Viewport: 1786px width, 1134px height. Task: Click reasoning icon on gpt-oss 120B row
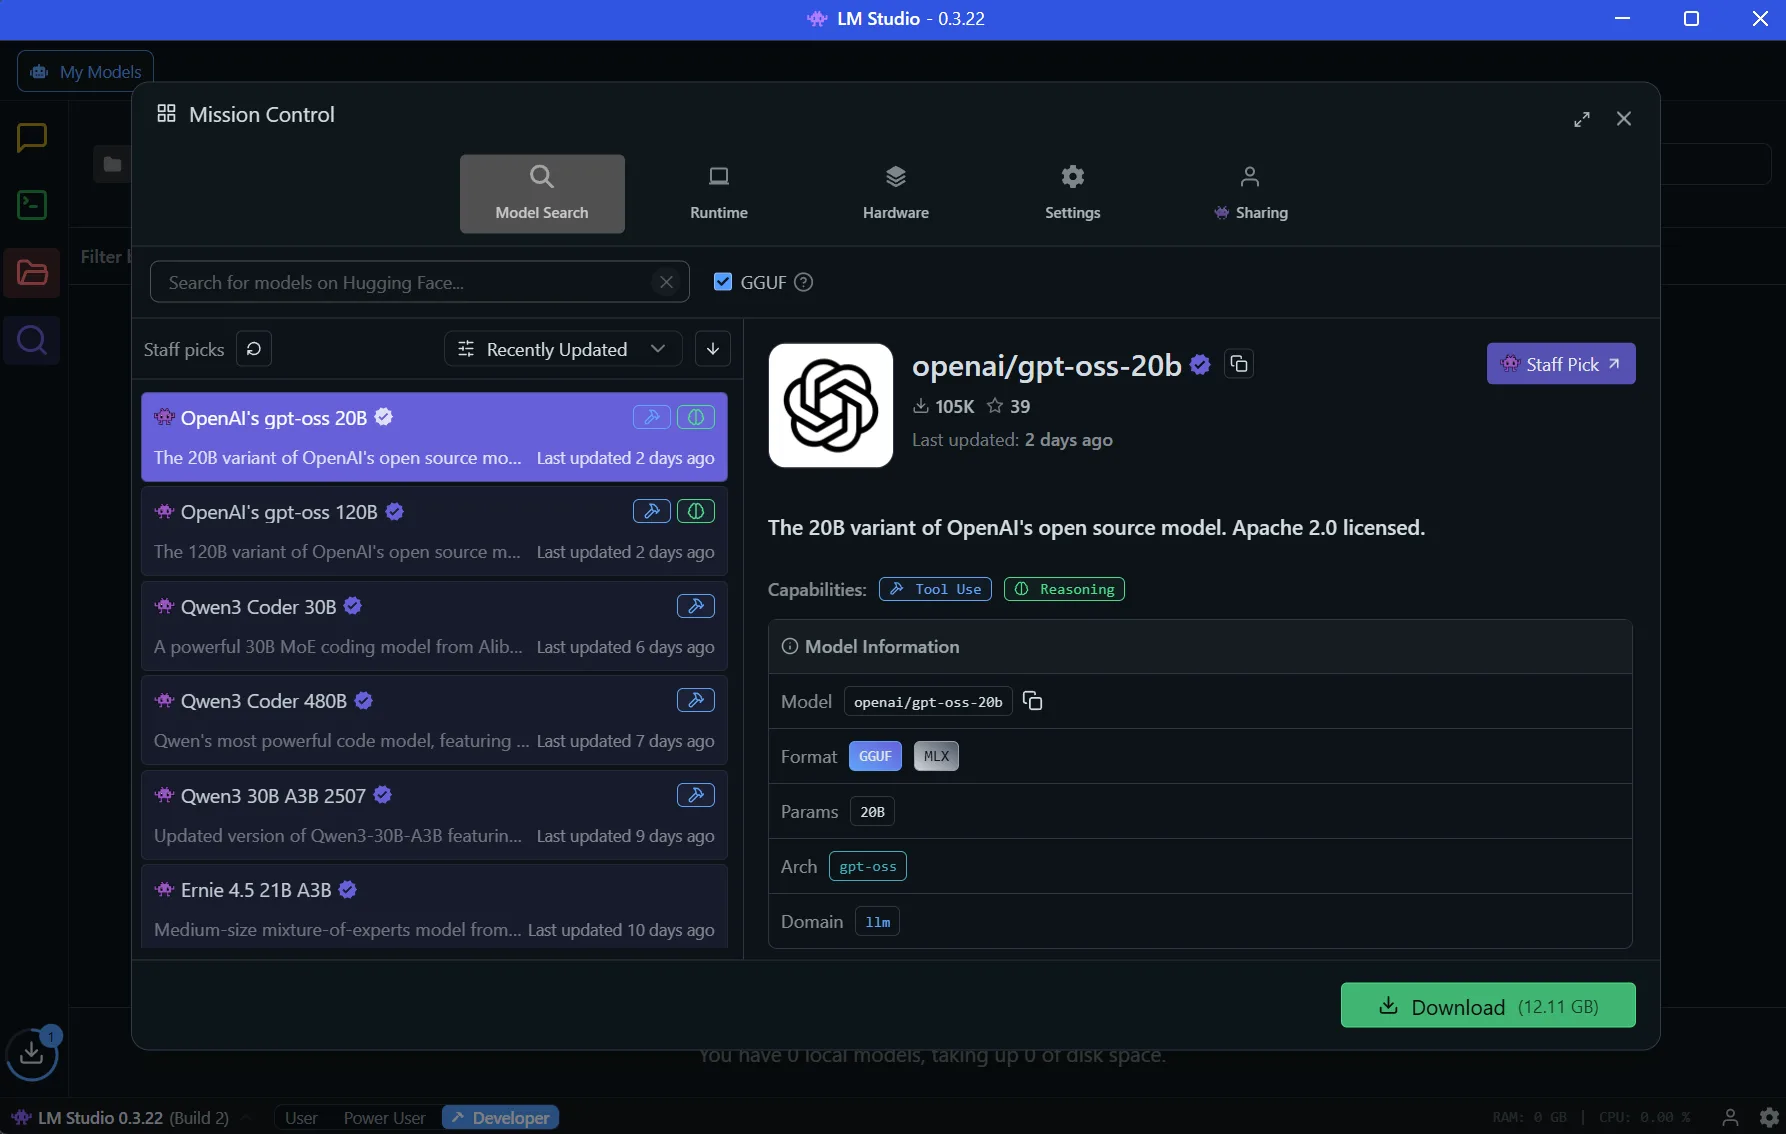coord(696,511)
